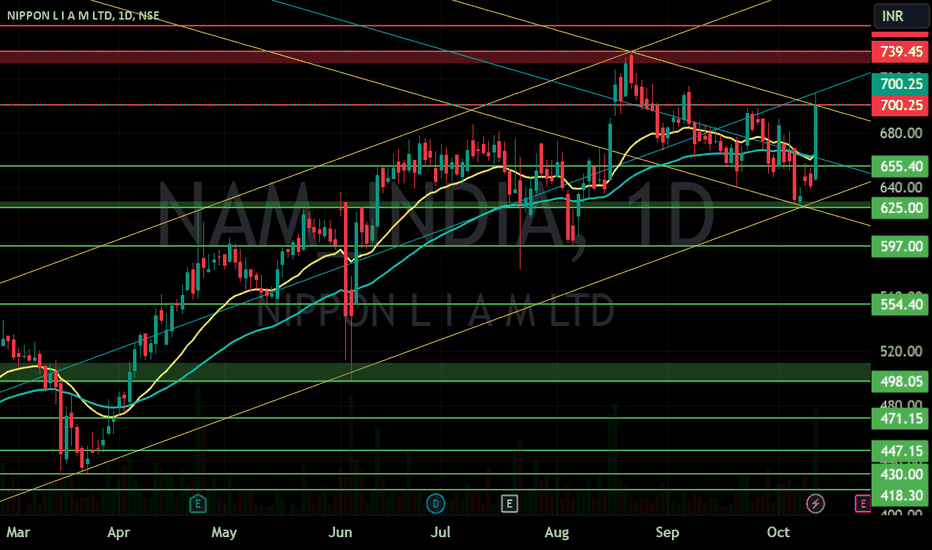Click the green 430.00 level label
This screenshot has height=550, width=932.
pos(900,474)
